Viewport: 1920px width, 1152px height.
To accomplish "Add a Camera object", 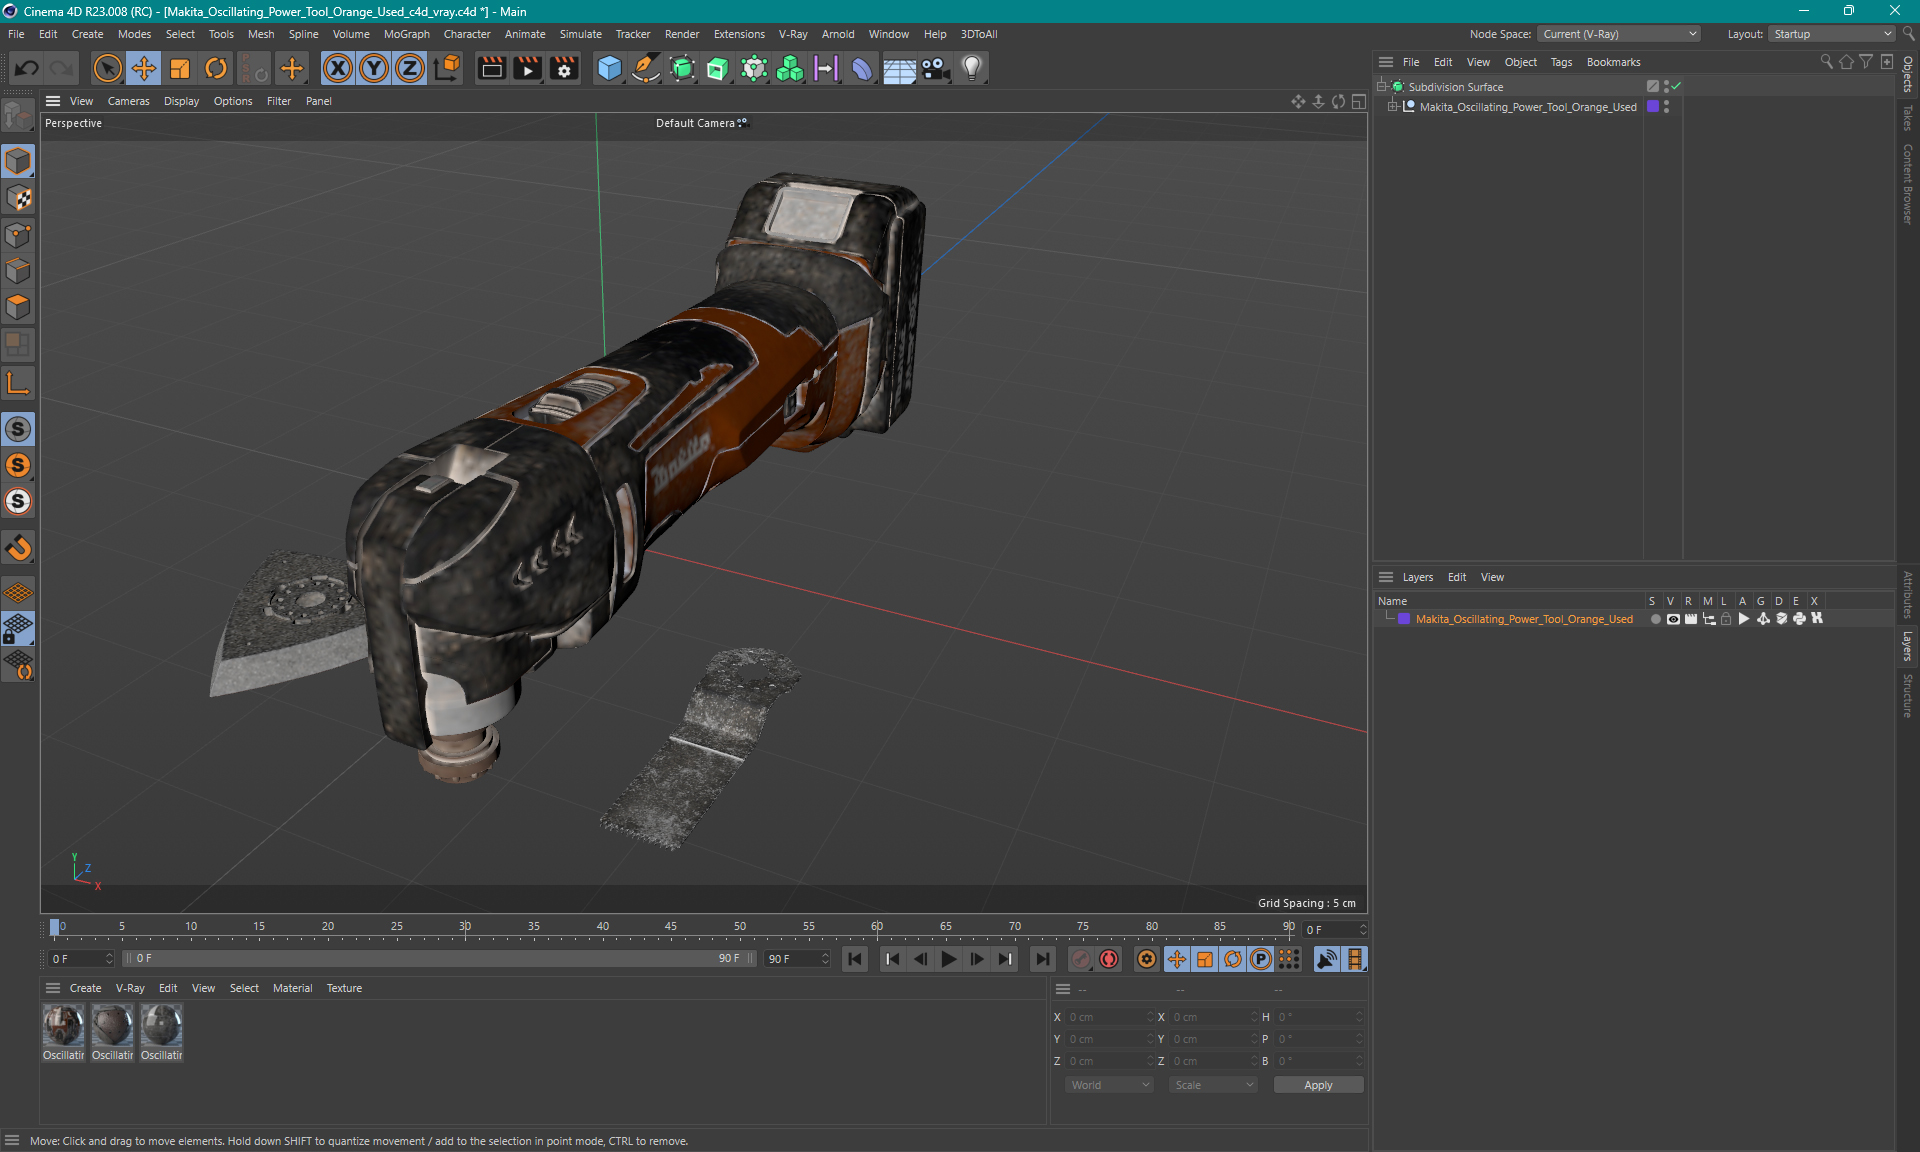I will point(935,68).
